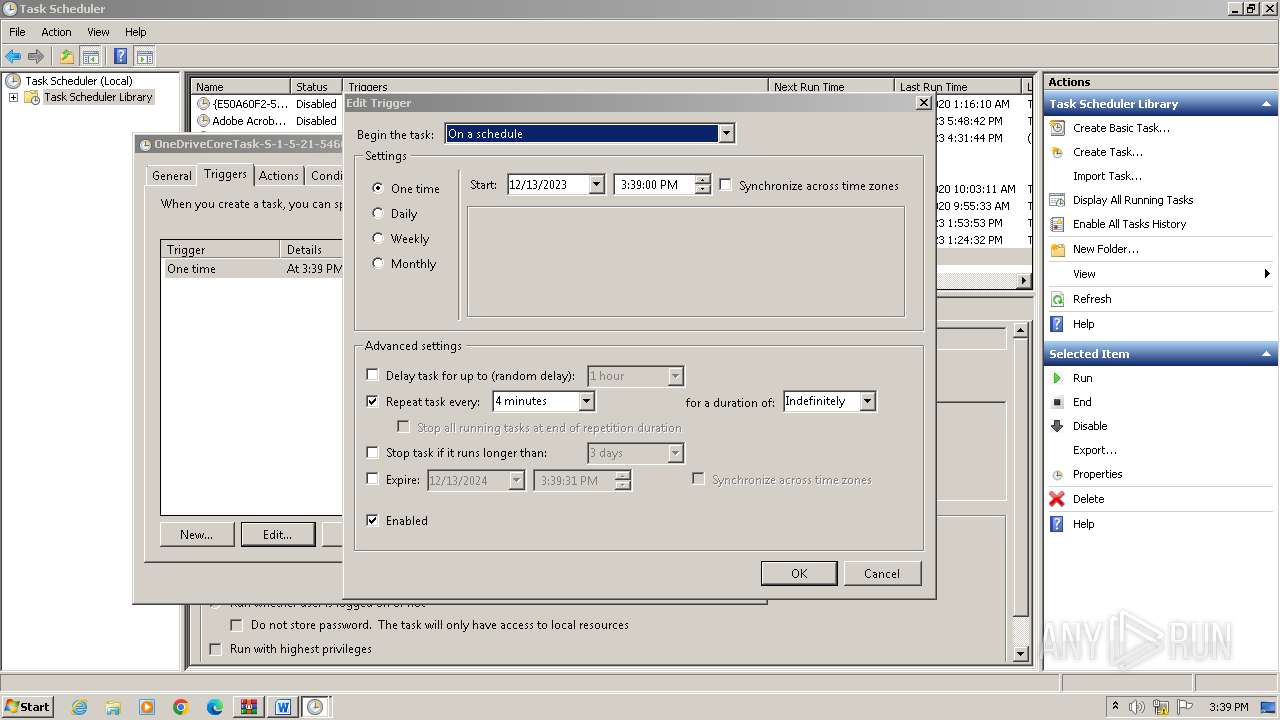The height and width of the screenshot is (720, 1280).
Task: Enable the Expire checkbox
Action: 373,479
